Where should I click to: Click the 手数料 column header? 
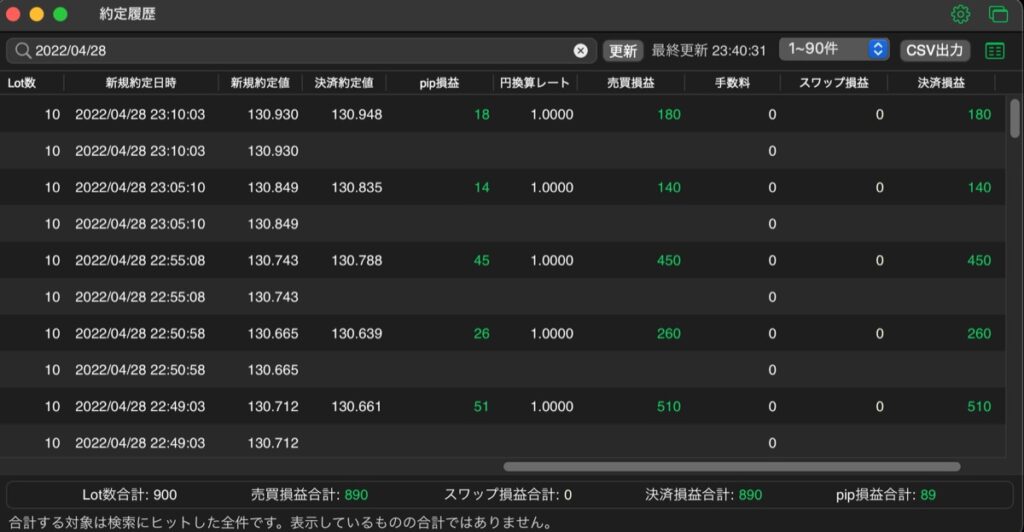tap(732, 83)
